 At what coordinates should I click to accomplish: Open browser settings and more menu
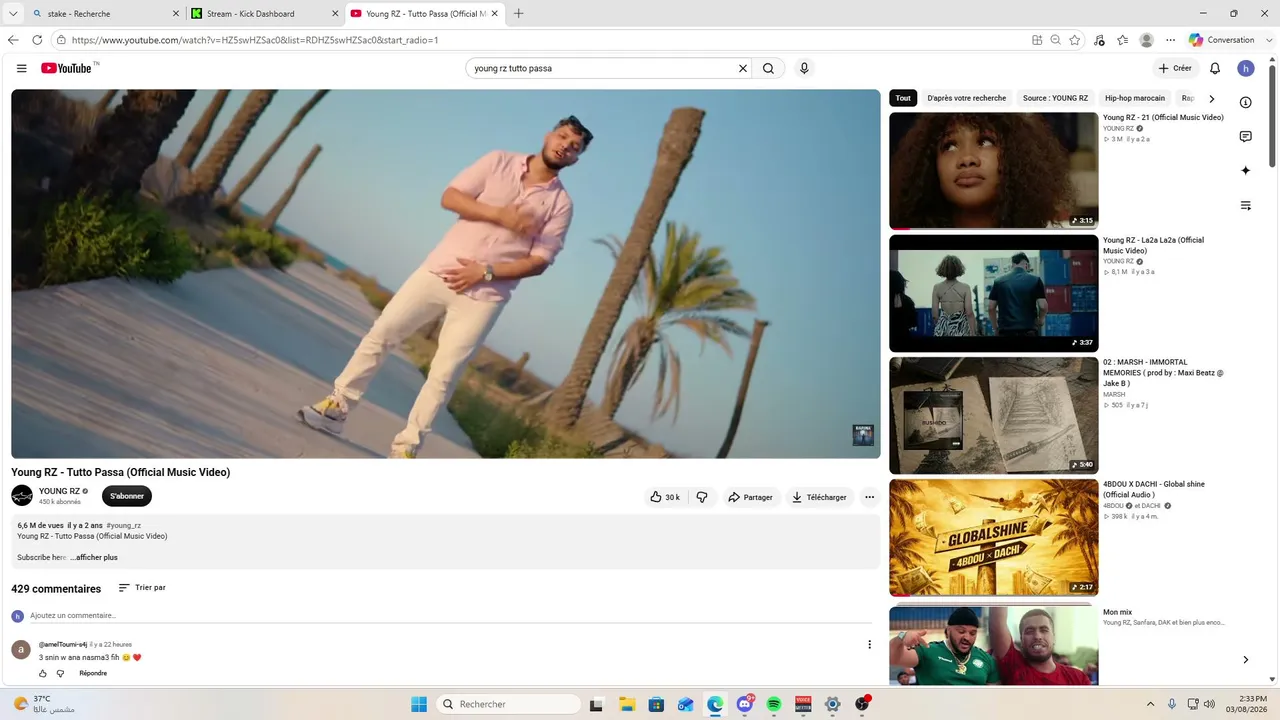point(1170,40)
